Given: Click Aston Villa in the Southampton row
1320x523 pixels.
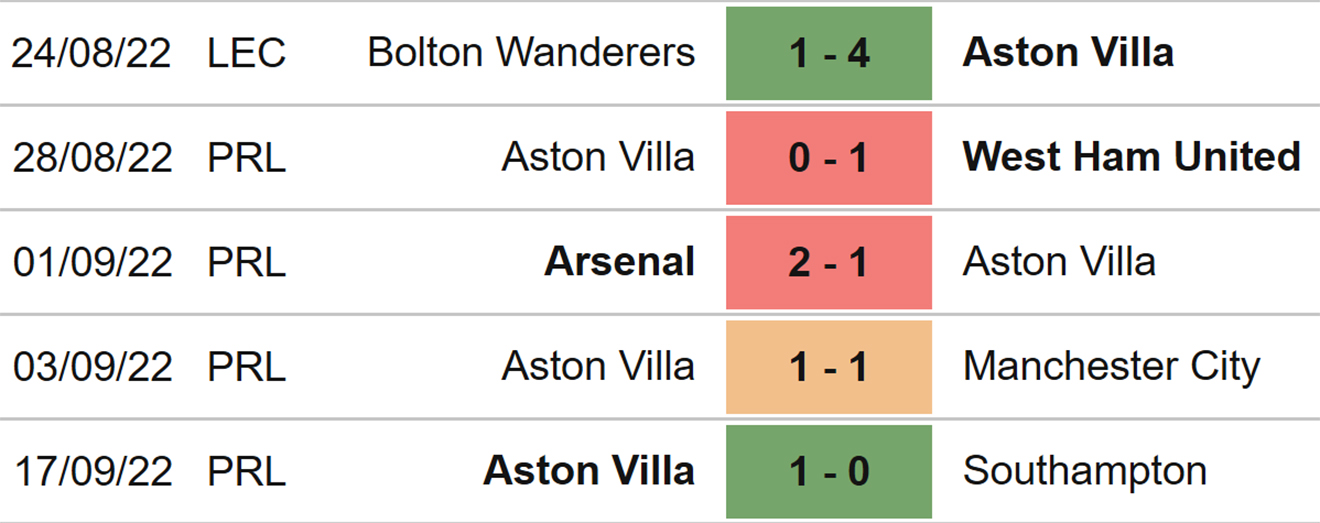Looking at the screenshot, I should (x=589, y=471).
